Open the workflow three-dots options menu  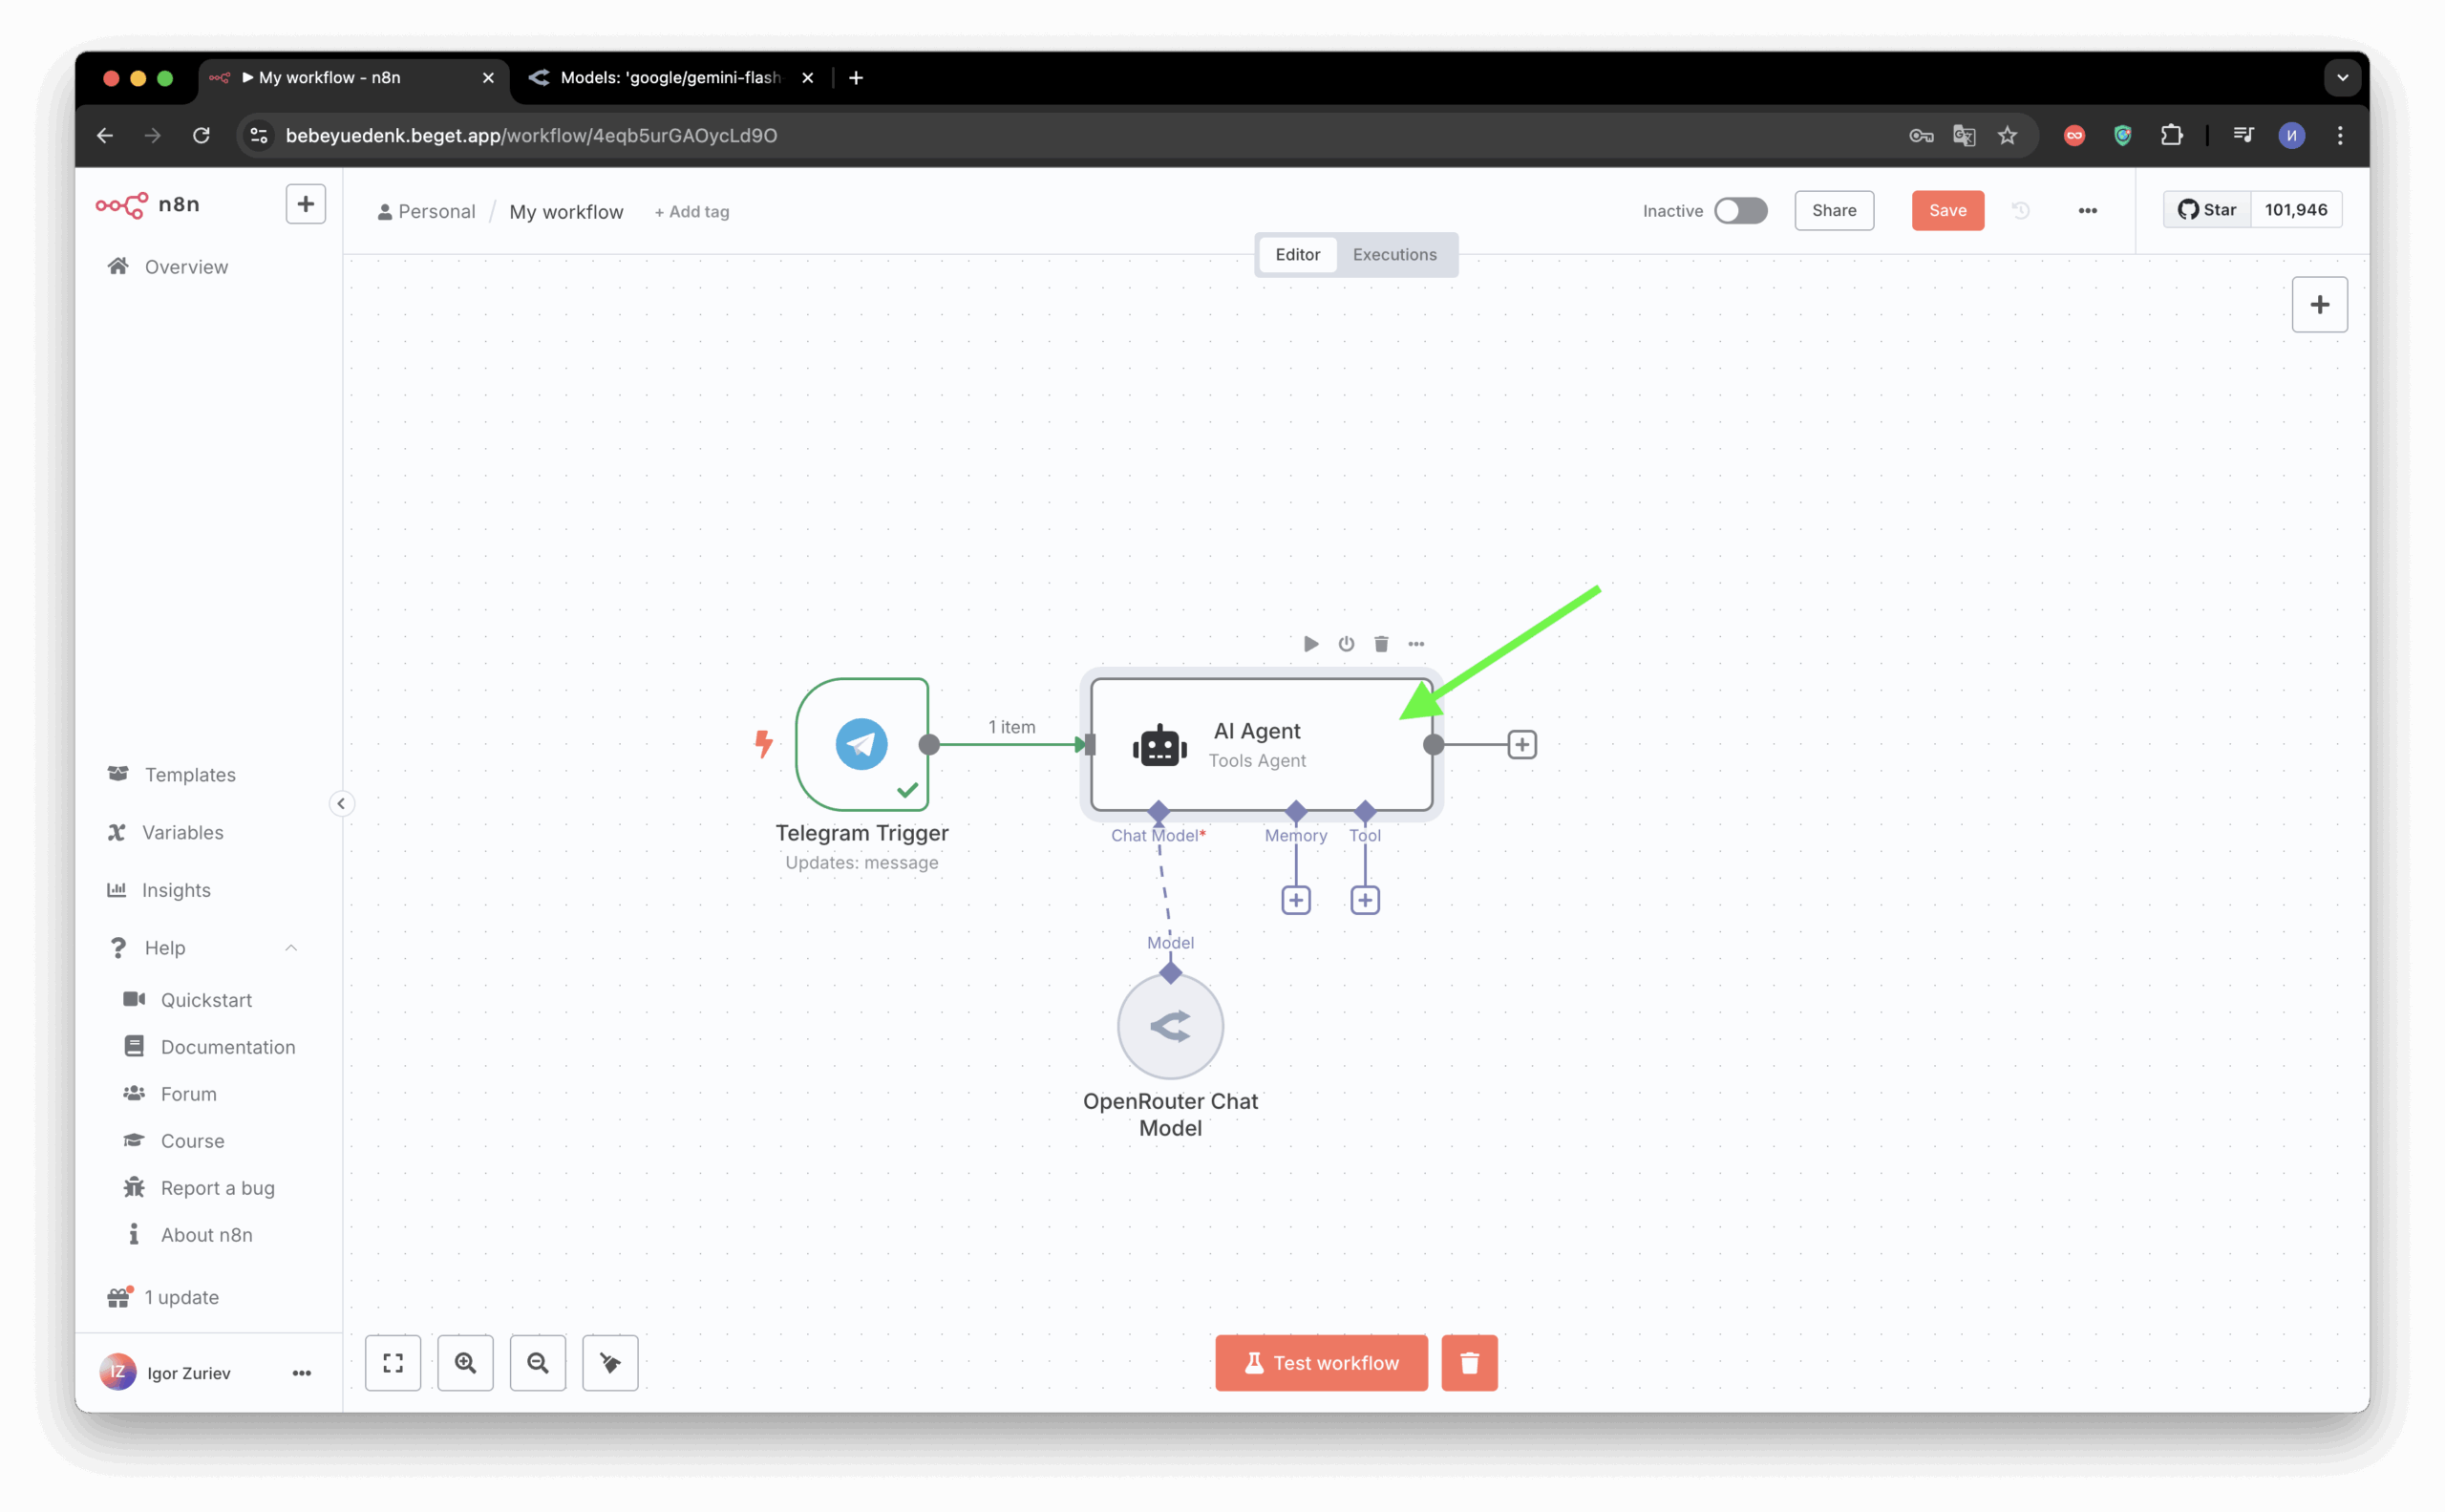[2087, 211]
